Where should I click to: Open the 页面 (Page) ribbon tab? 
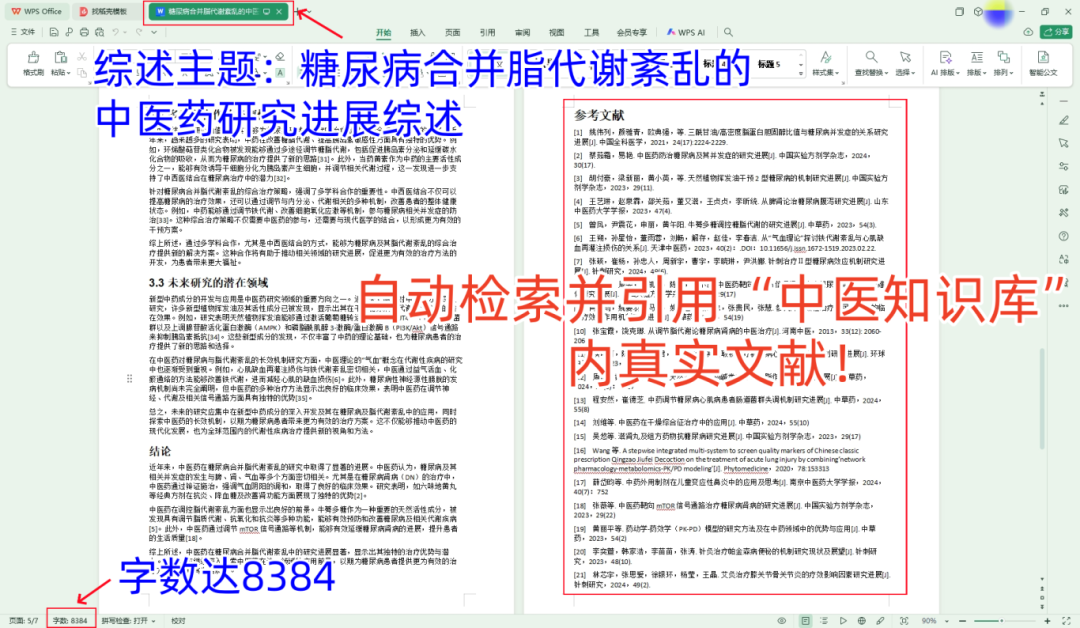453,32
